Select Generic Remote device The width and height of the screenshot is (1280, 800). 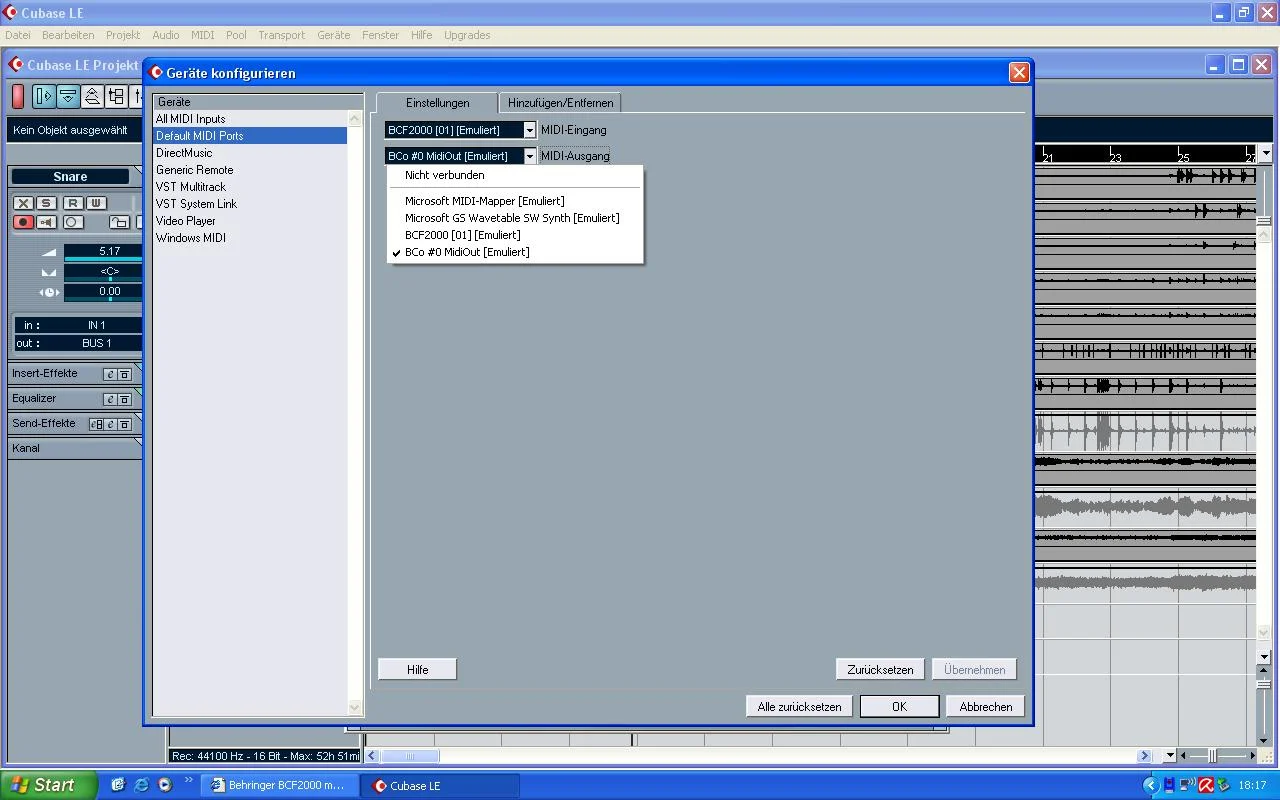(250, 170)
